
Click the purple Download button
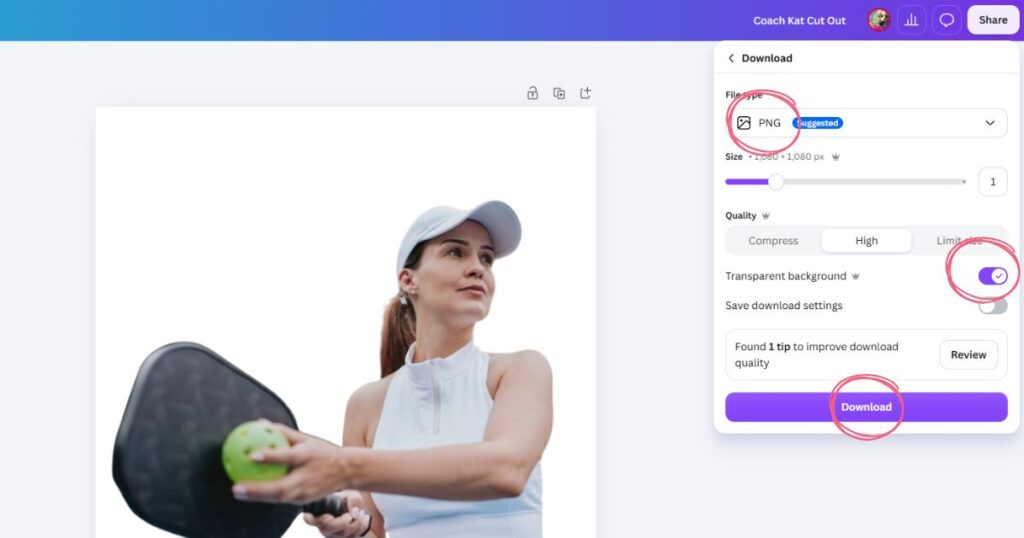coord(866,407)
